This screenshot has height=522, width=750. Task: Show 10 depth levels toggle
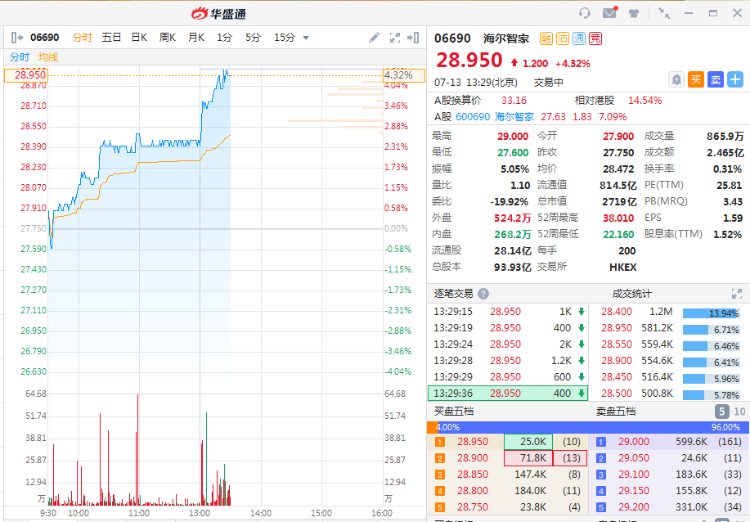739,411
